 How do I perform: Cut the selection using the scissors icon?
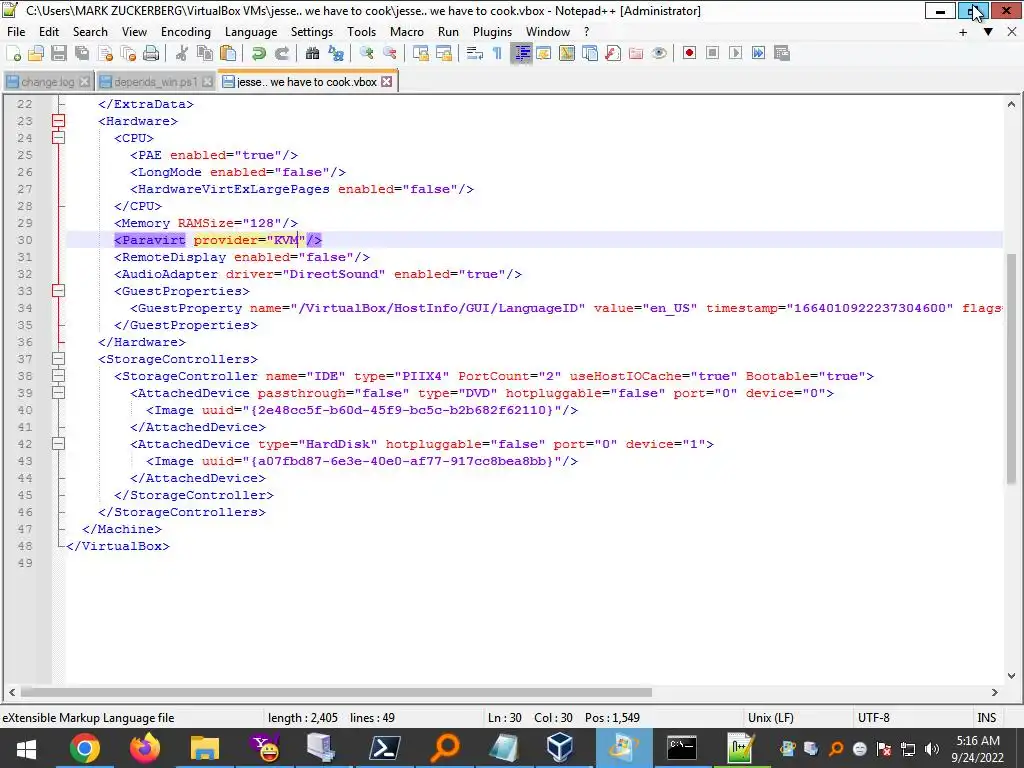pos(182,54)
